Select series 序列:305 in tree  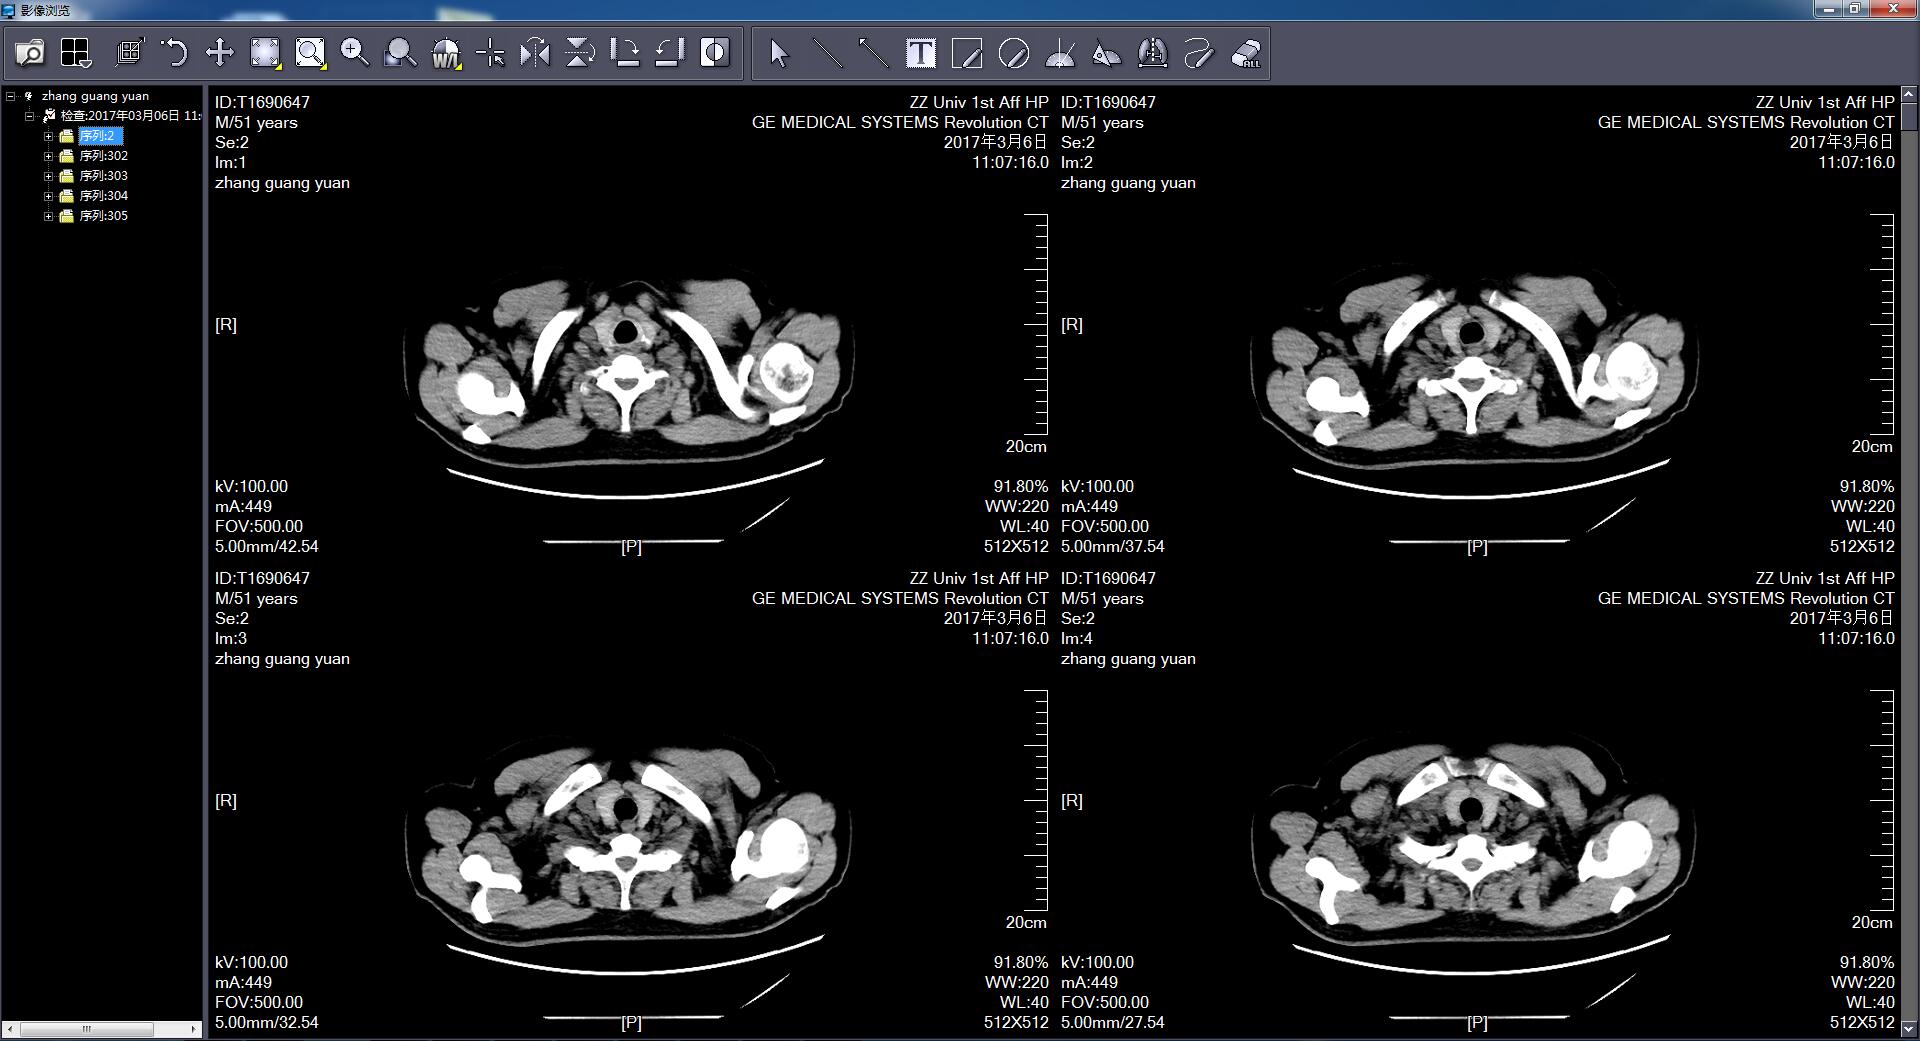coord(103,216)
